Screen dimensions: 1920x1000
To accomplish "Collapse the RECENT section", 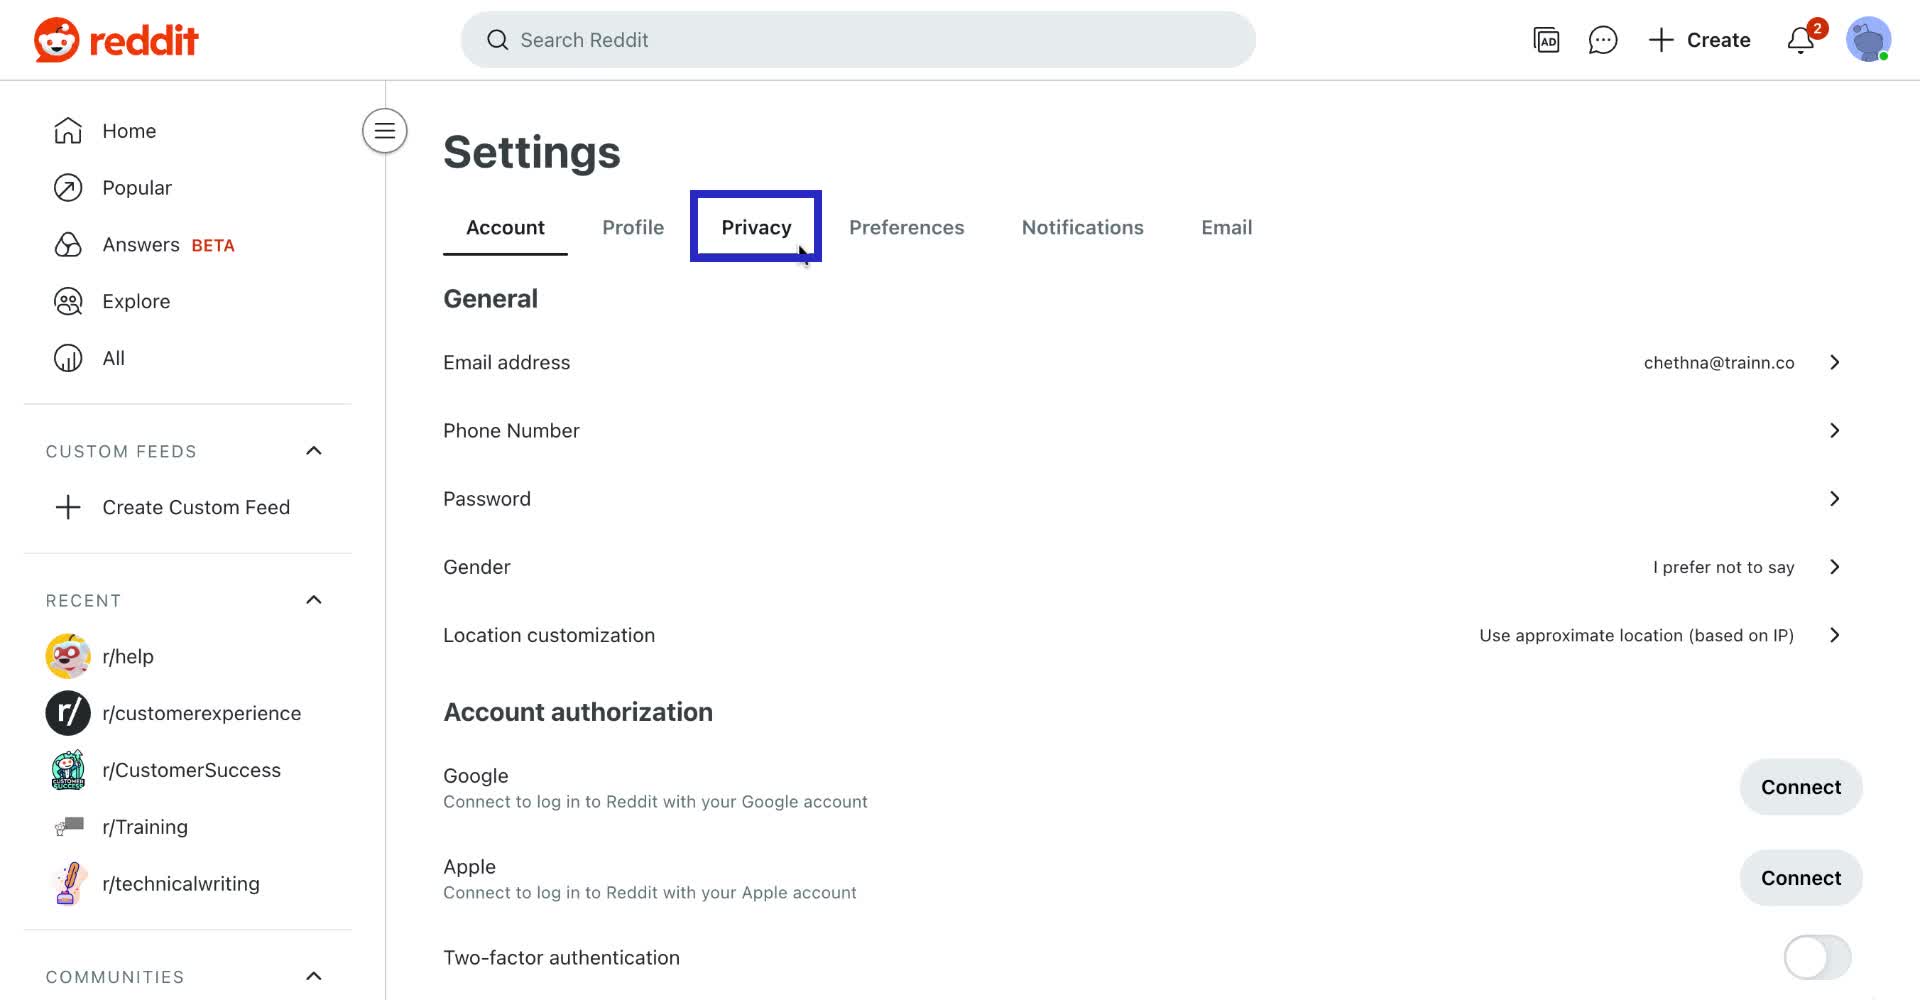I will 314,600.
